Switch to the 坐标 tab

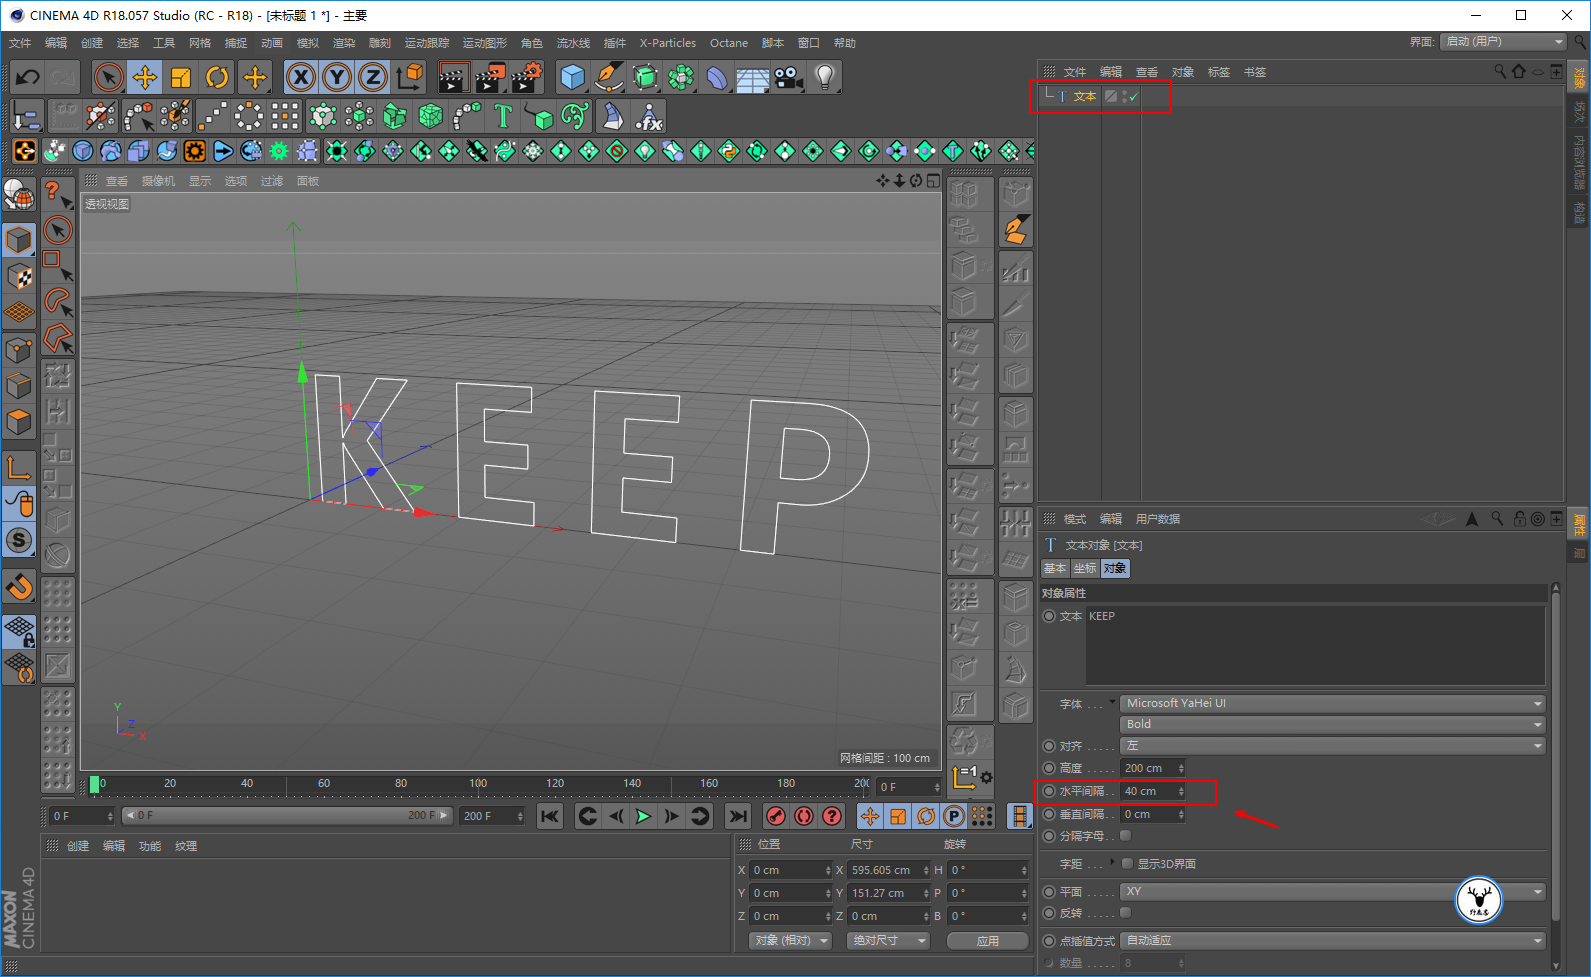click(1085, 568)
